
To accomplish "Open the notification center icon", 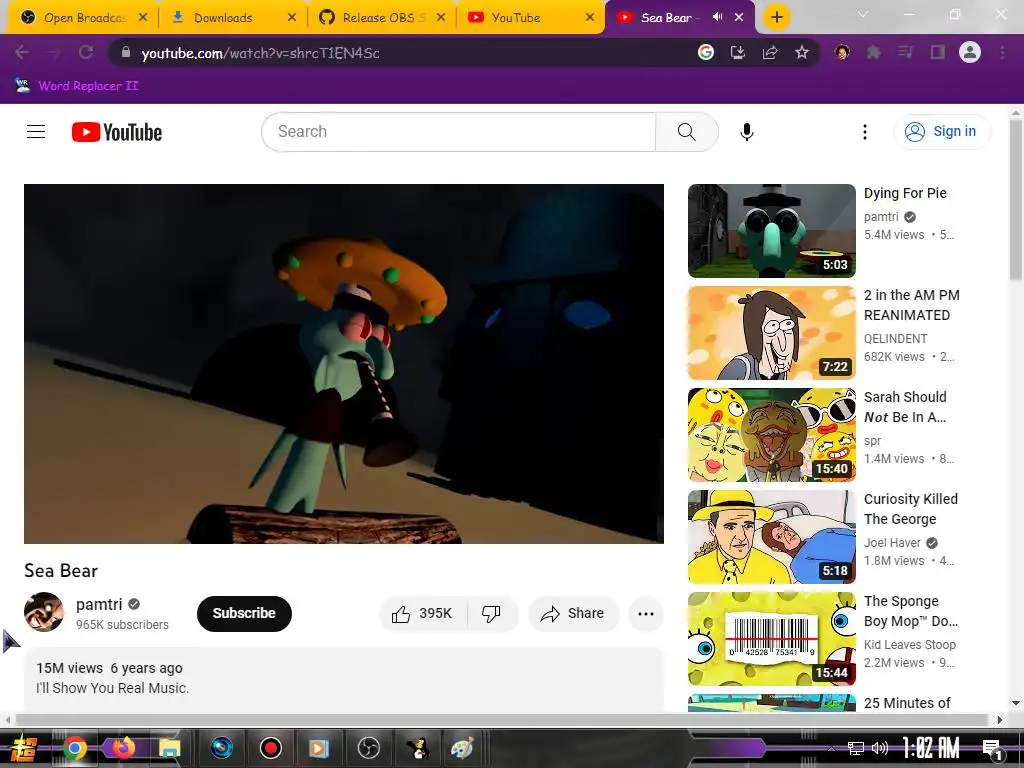I will [x=991, y=749].
